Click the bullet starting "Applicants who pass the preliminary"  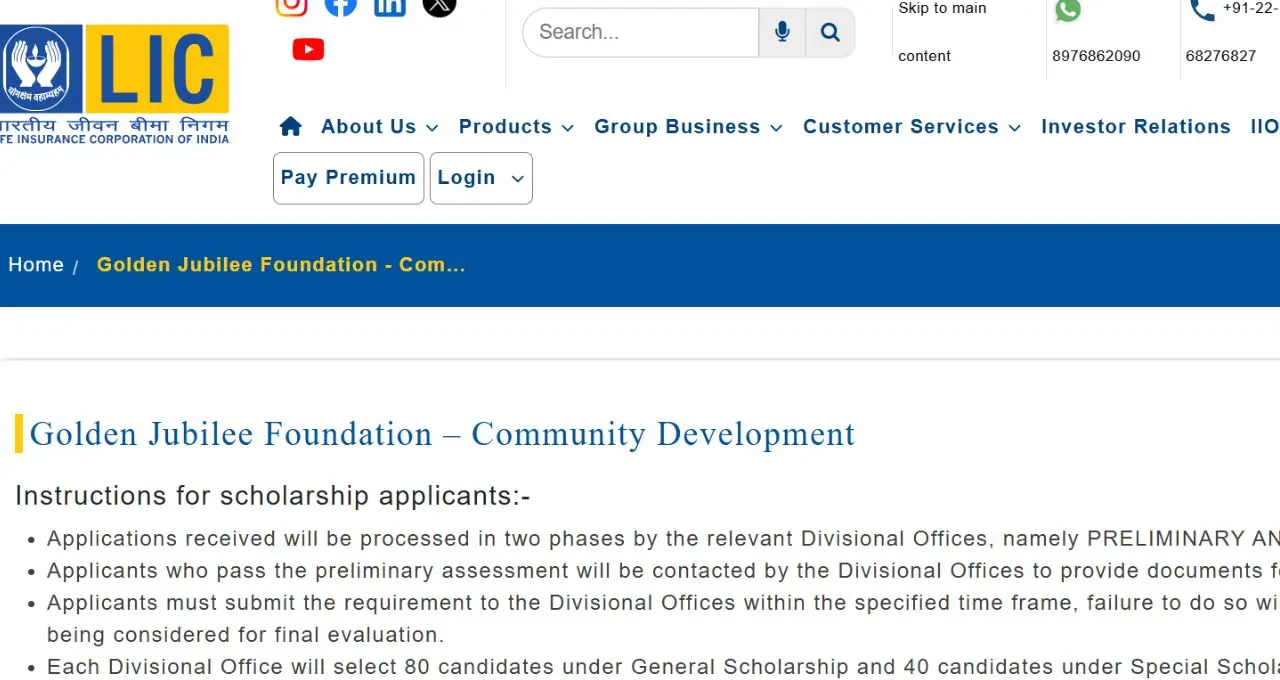click(x=663, y=571)
